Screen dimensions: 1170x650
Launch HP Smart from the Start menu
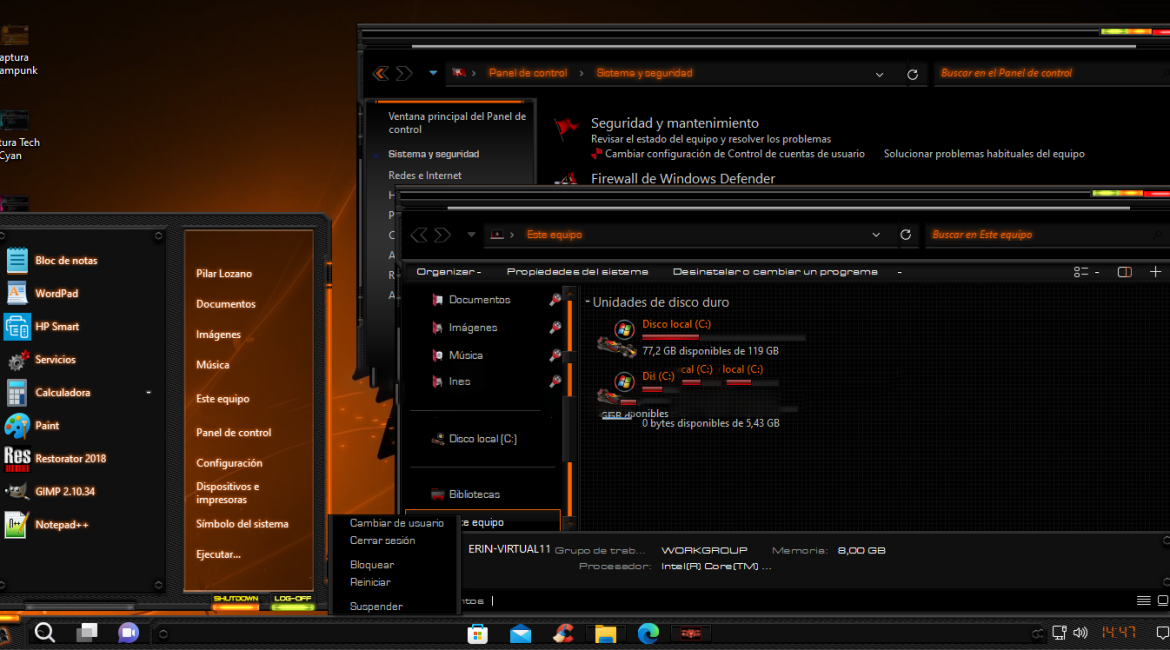click(x=56, y=327)
